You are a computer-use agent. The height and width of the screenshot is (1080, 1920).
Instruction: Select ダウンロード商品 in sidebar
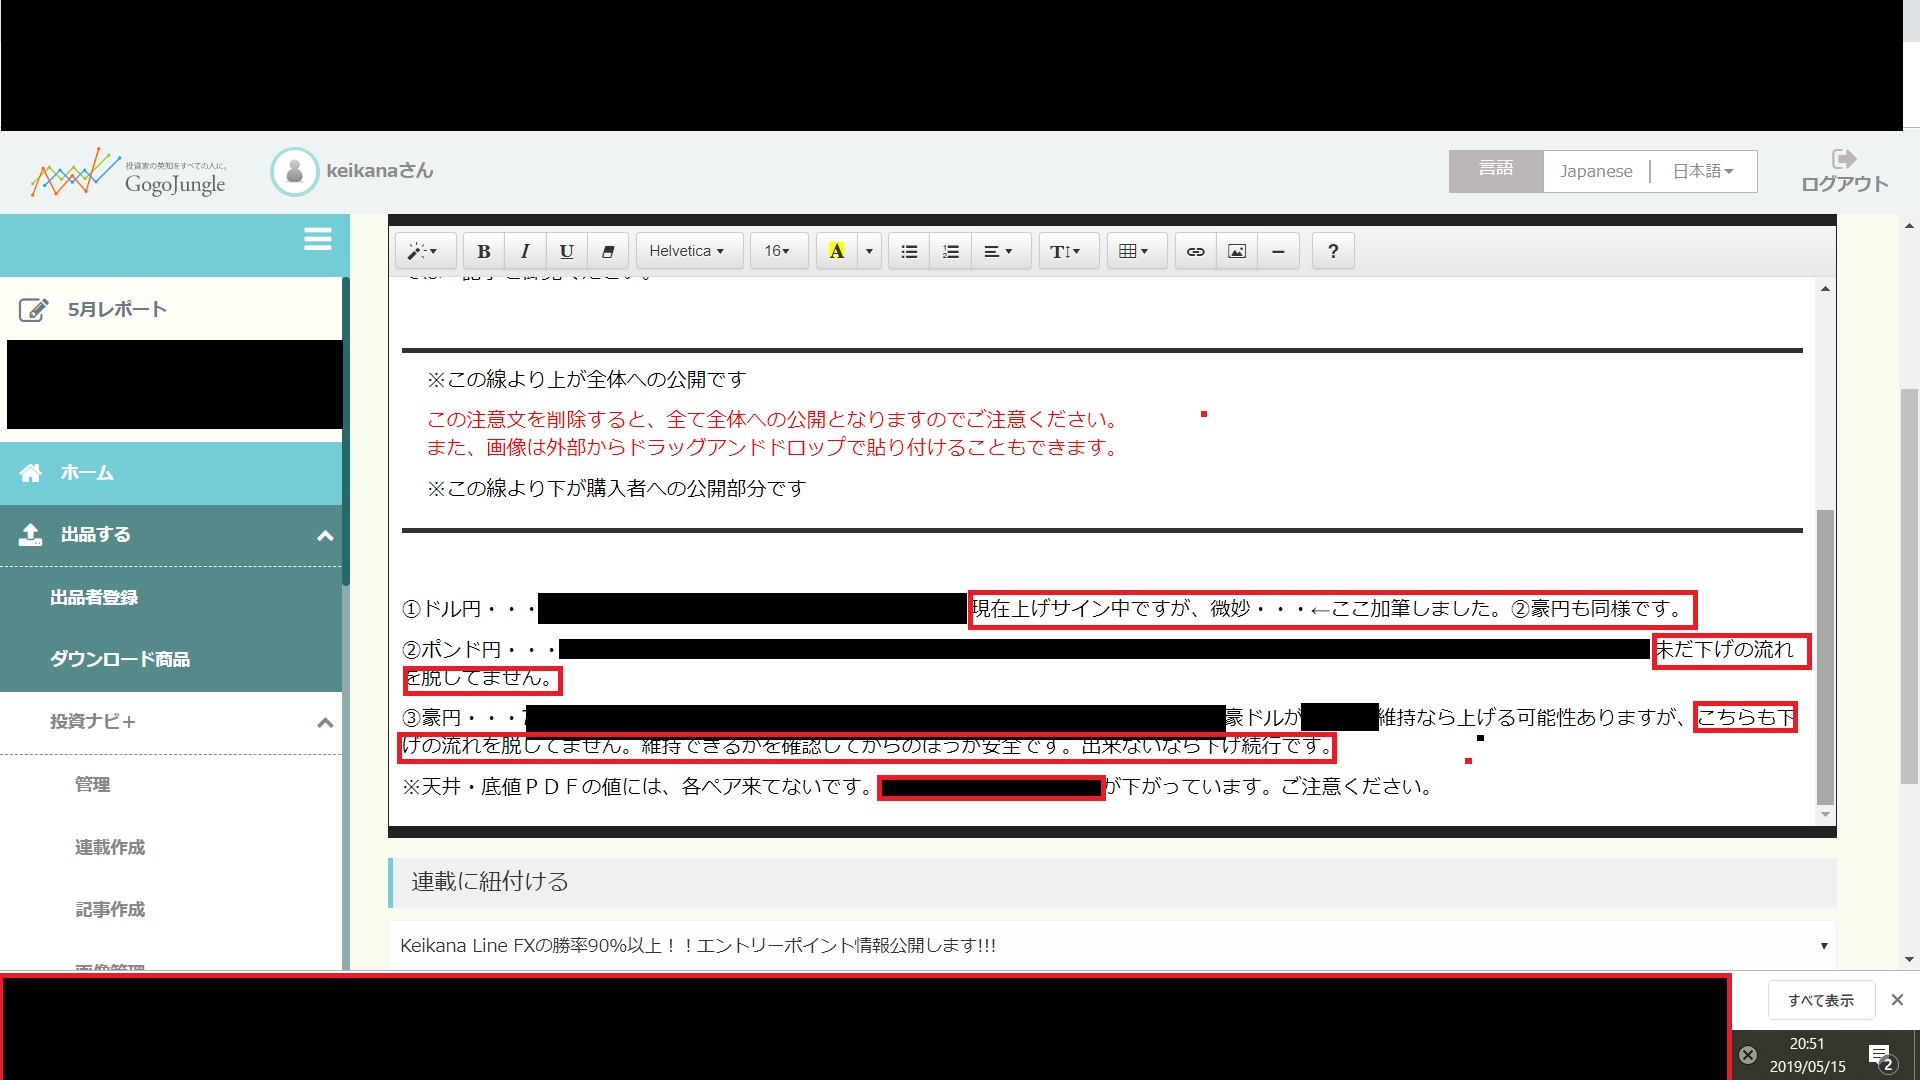click(x=120, y=659)
